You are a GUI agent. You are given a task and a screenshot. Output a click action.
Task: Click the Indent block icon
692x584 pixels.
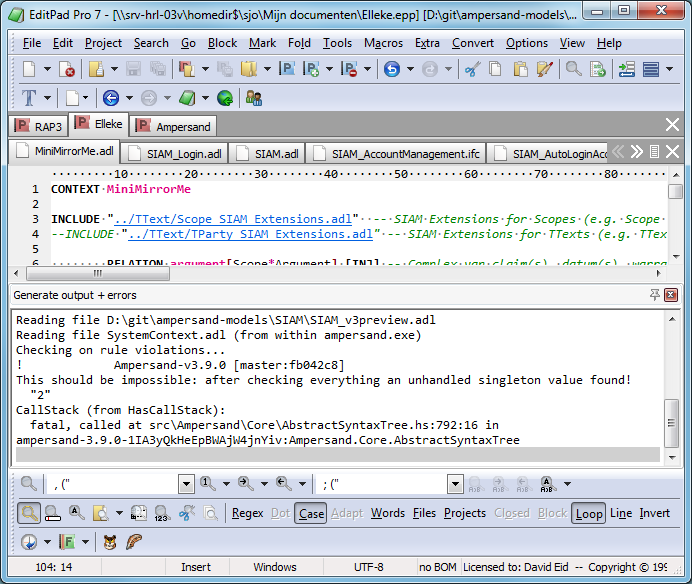(x=627, y=69)
